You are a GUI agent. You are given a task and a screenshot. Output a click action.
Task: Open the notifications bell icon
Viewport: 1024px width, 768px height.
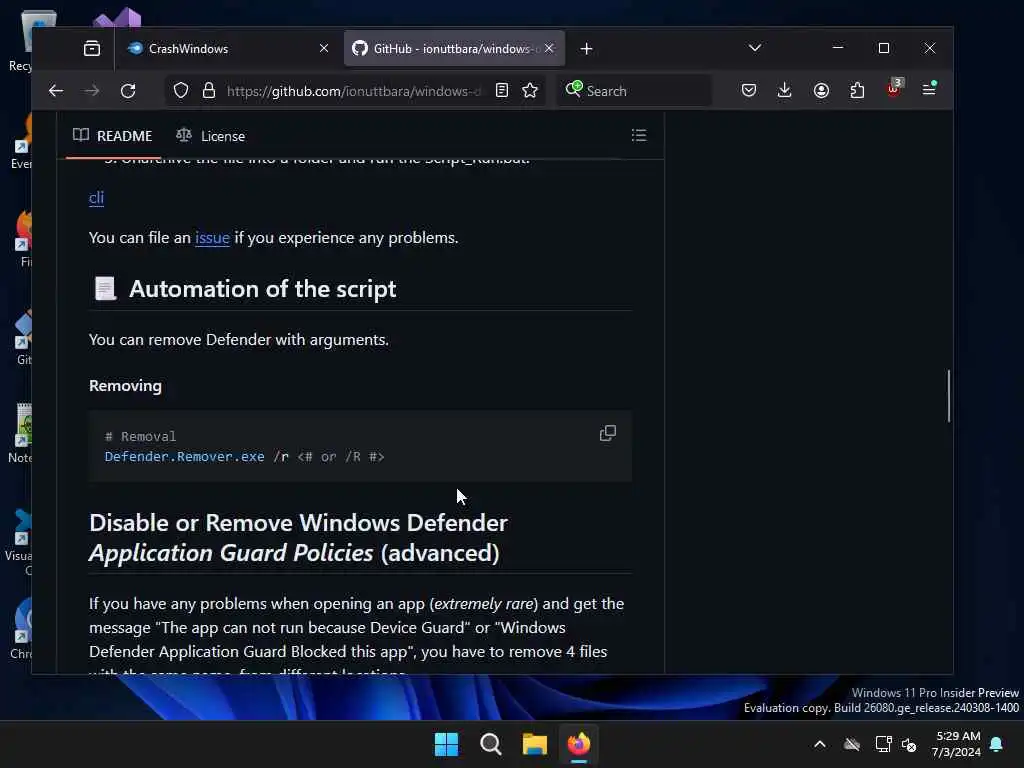[997, 744]
